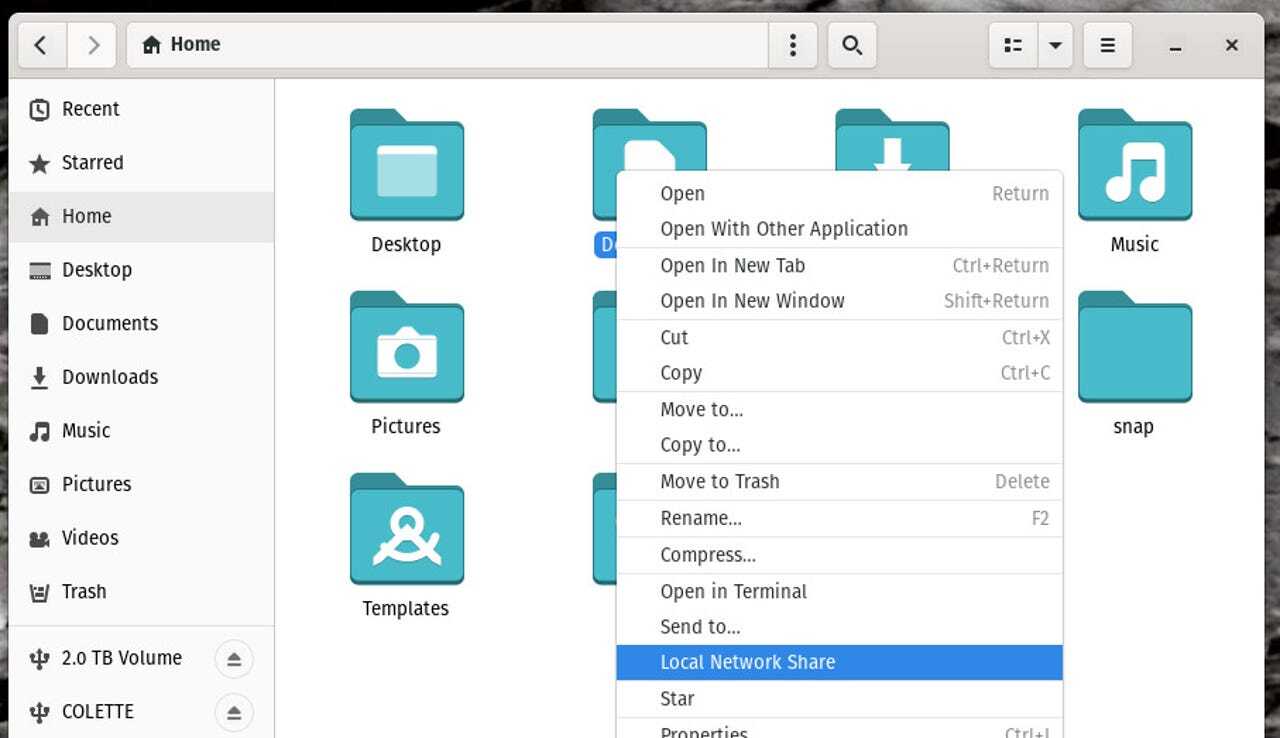Click the back navigation arrow
The height and width of the screenshot is (738, 1280).
(40, 45)
